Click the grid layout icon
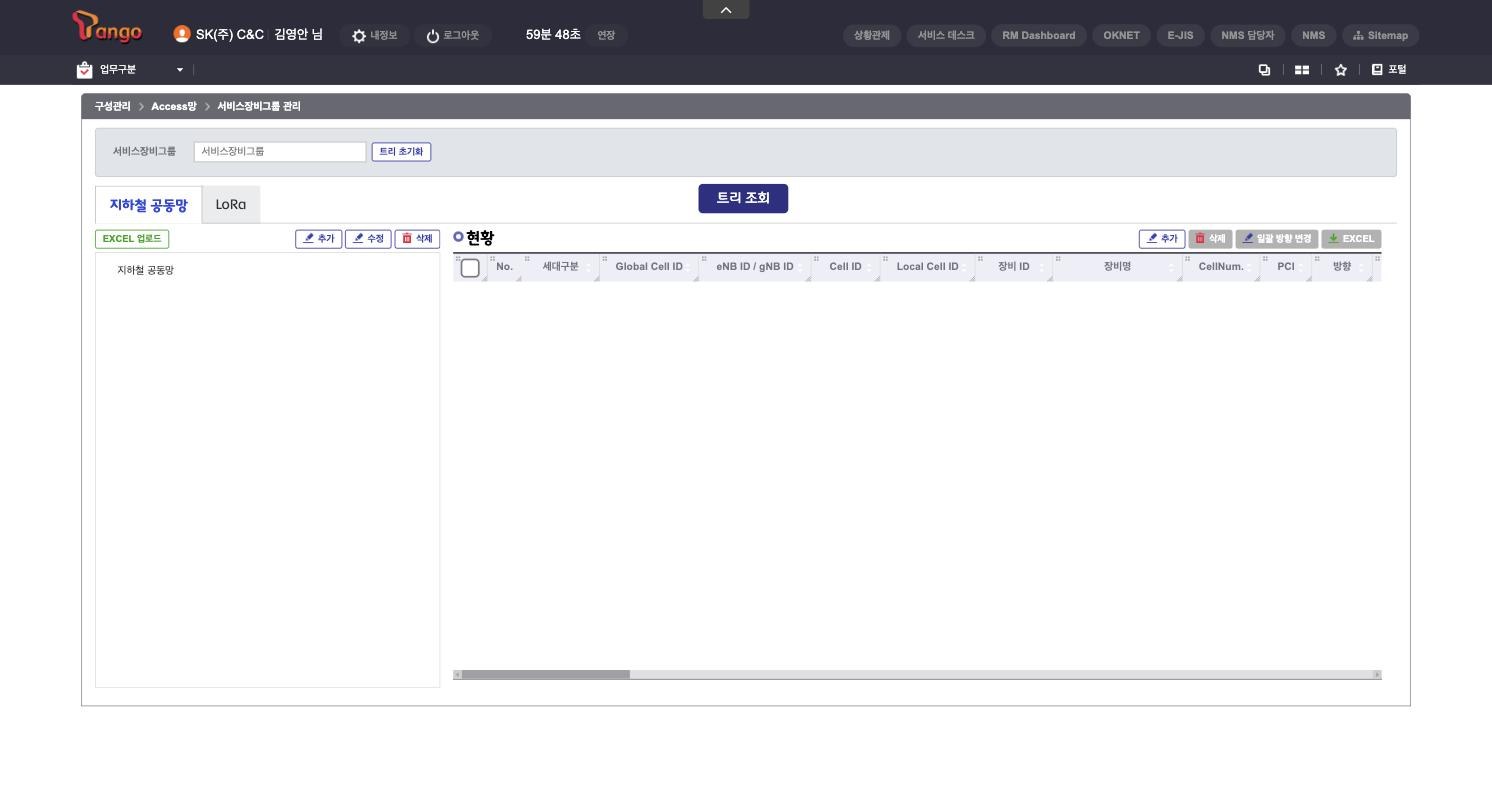This screenshot has height=812, width=1492. coord(1302,70)
